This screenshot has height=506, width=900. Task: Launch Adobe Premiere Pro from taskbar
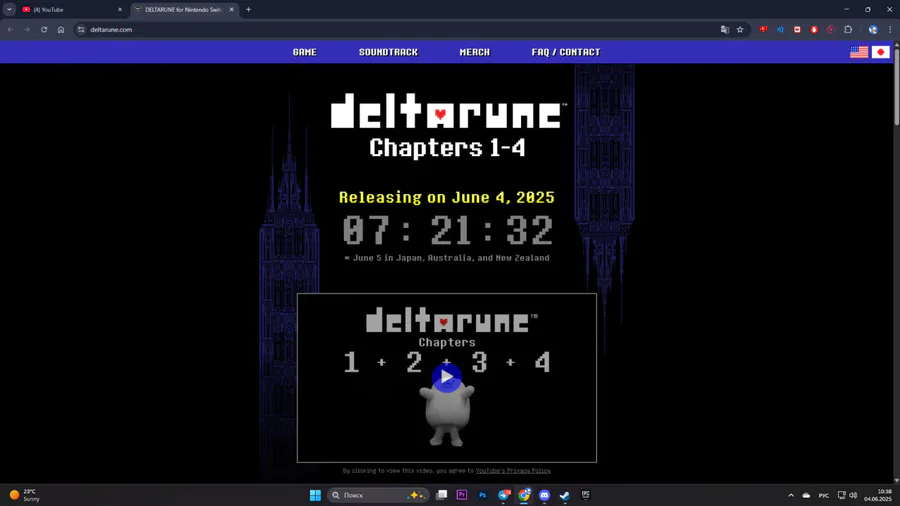[x=461, y=495]
